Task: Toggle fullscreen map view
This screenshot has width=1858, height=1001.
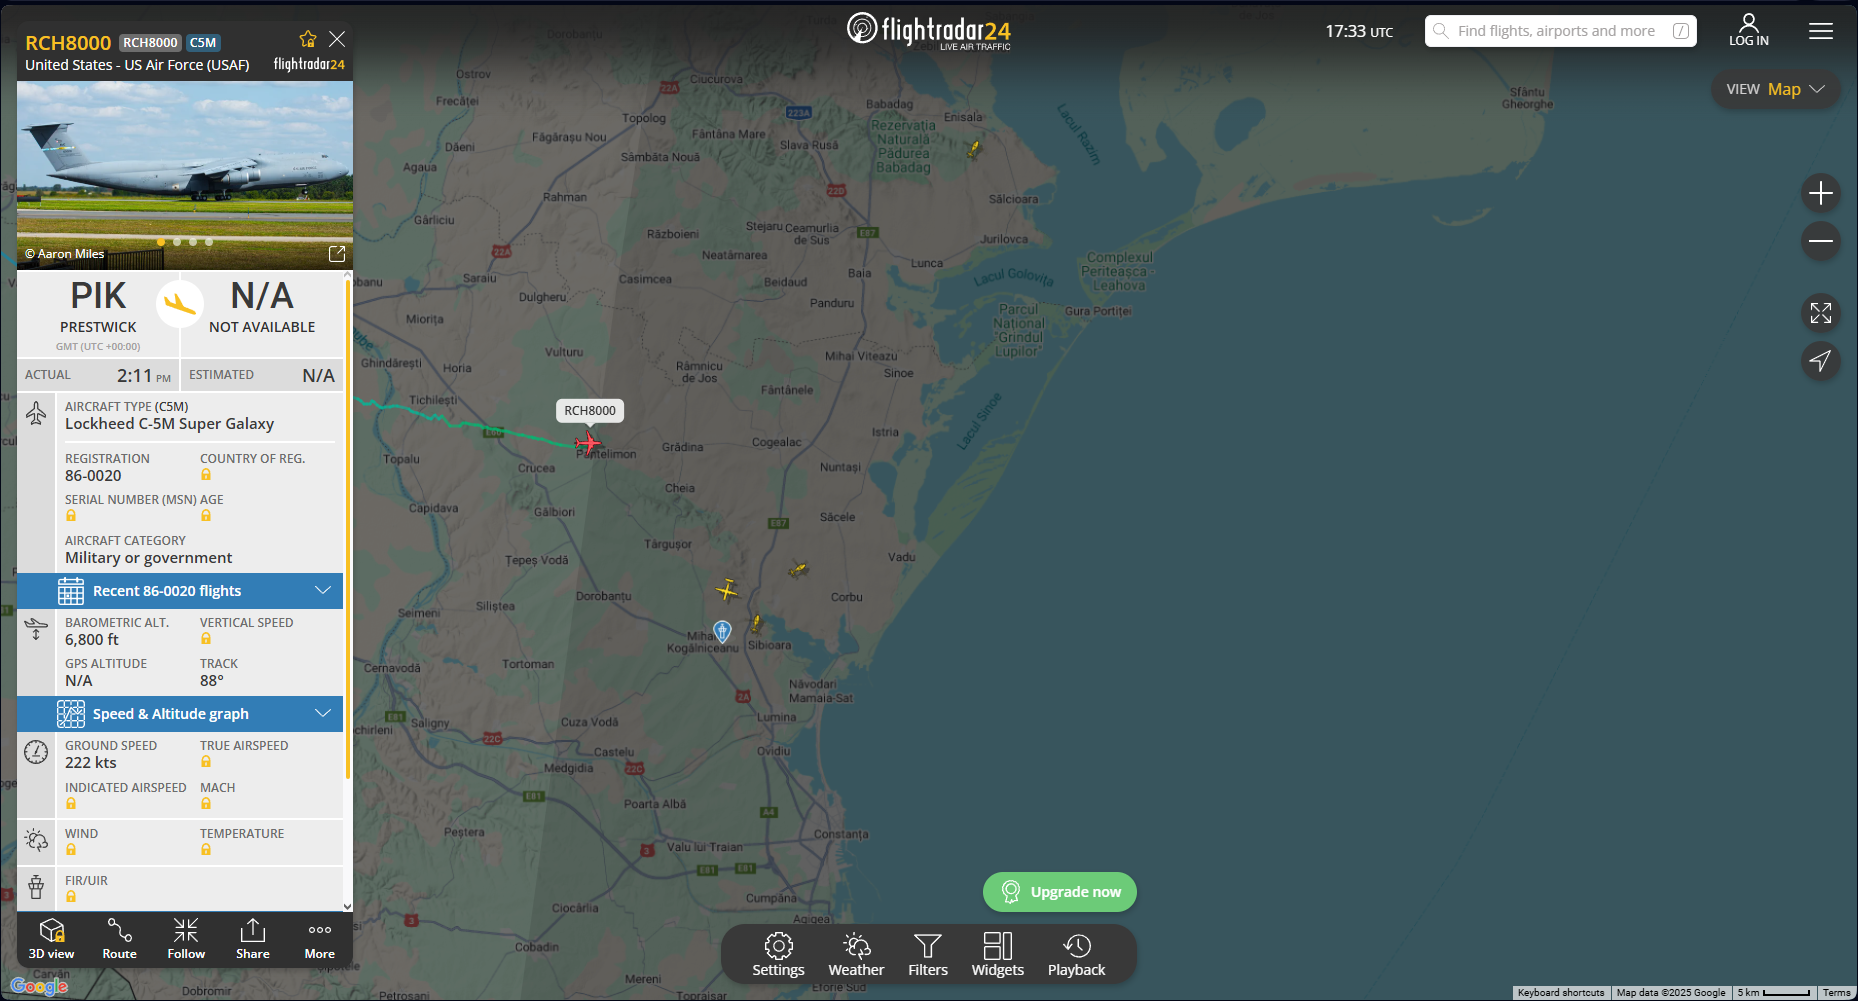Action: [x=1821, y=313]
